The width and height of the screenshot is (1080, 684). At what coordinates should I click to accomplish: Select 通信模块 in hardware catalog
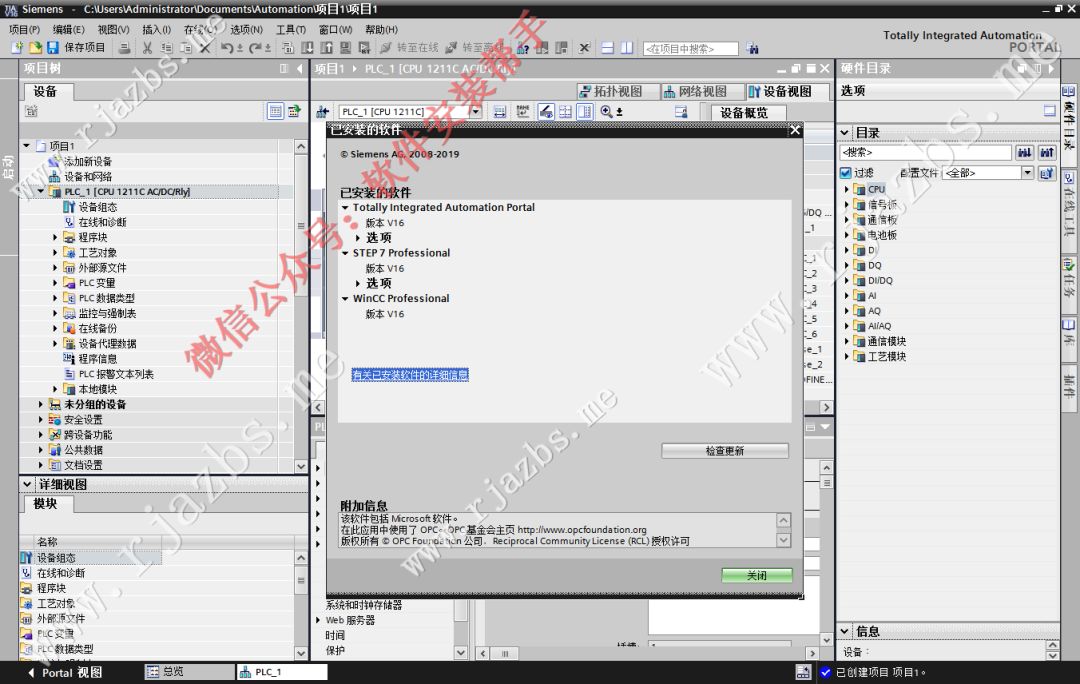[x=886, y=341]
